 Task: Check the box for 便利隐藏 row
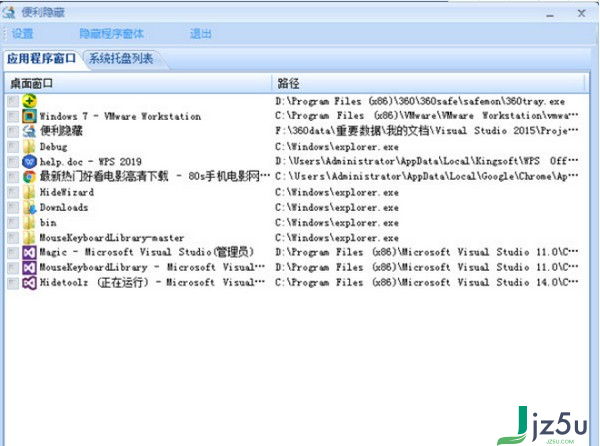[x=13, y=132]
